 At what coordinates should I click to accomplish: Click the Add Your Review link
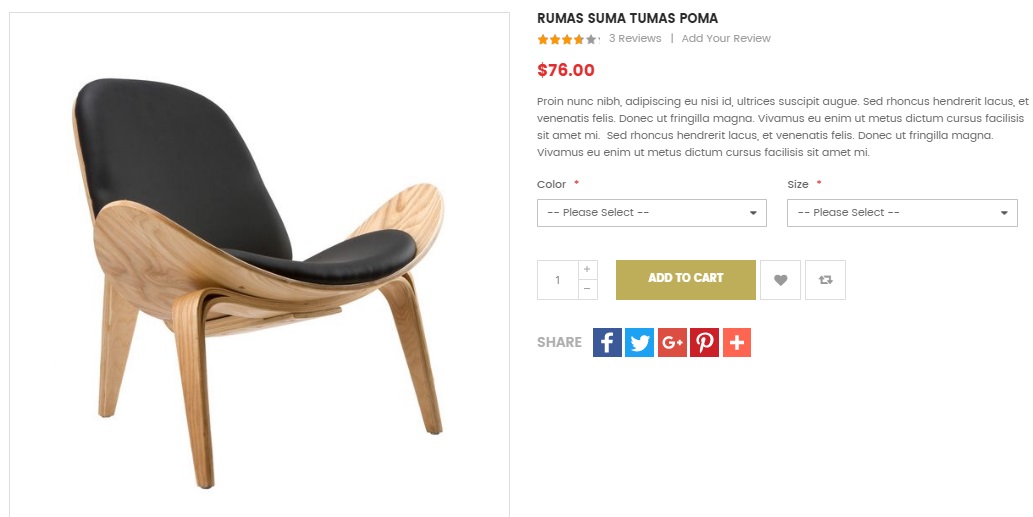pyautogui.click(x=726, y=38)
